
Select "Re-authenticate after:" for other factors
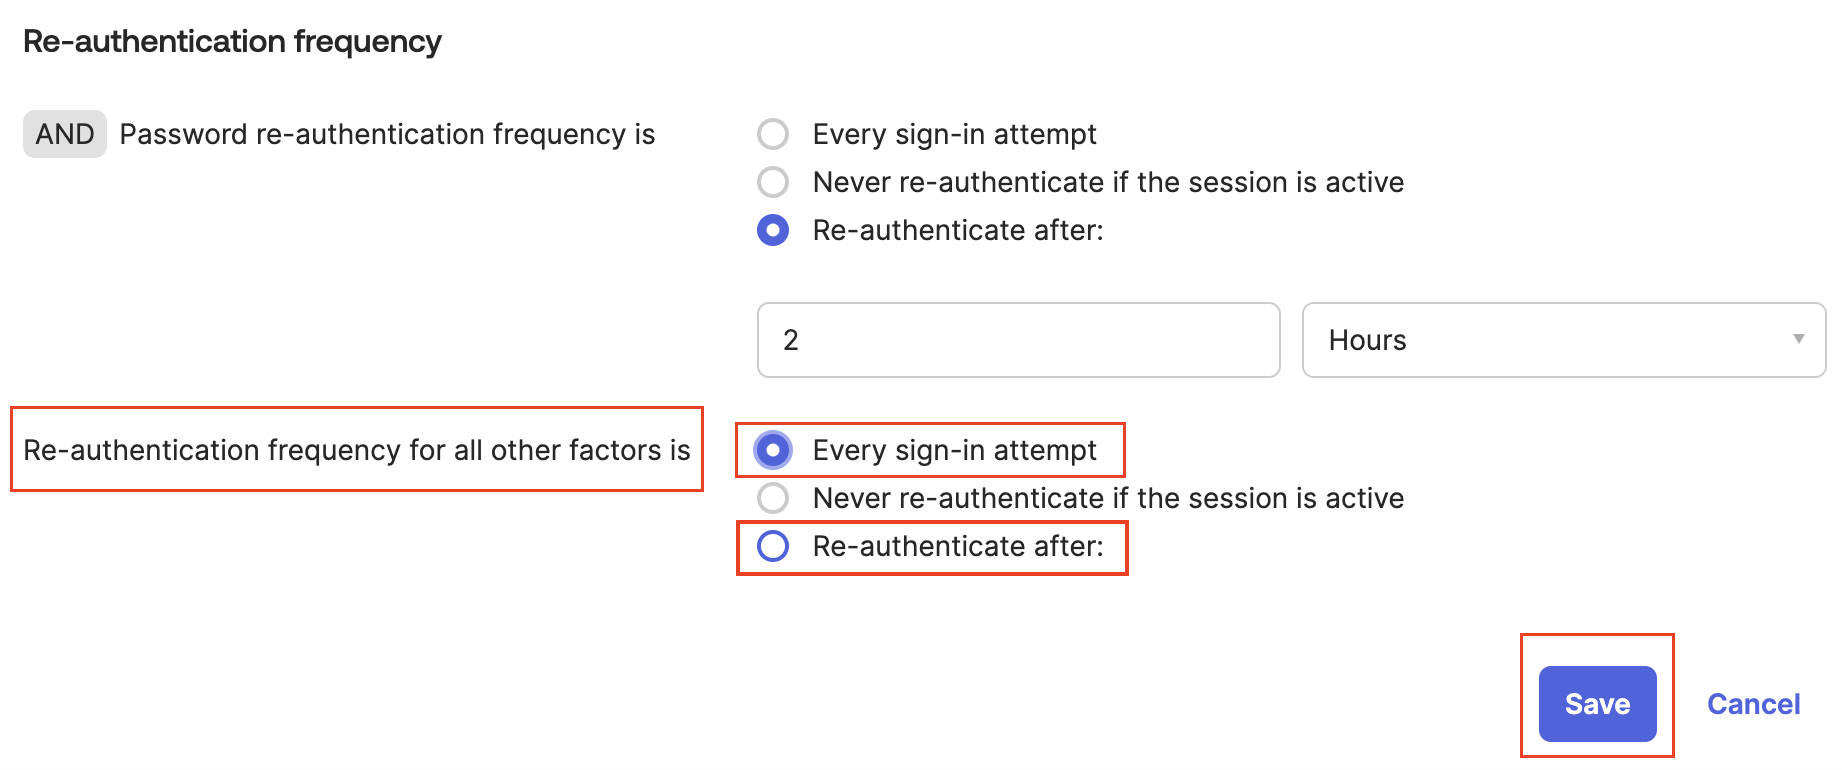[772, 547]
